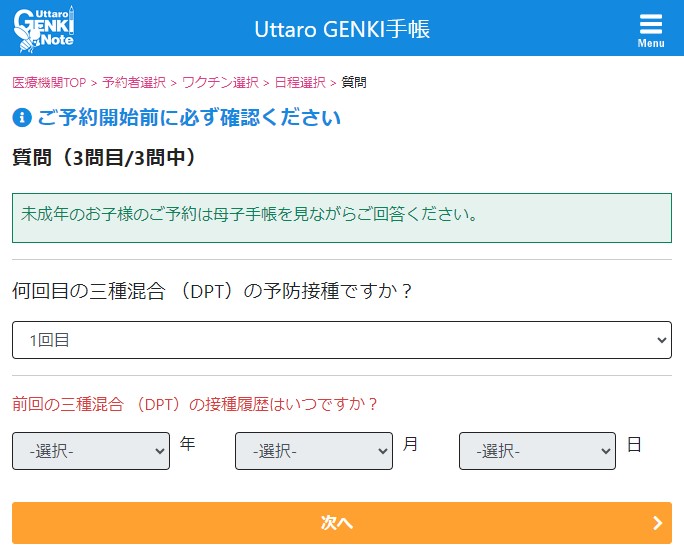Open the 1回目 vaccination count dropdown
This screenshot has width=684, height=558.
coord(342,340)
